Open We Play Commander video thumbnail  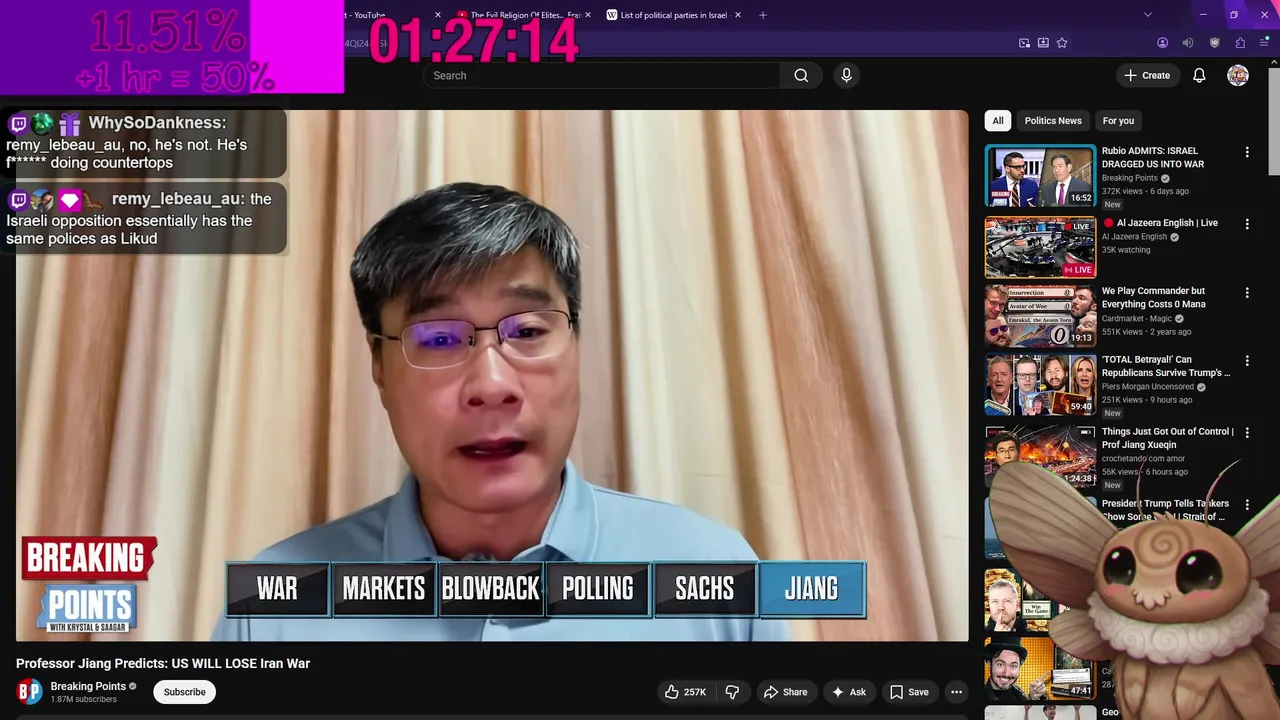(1040, 315)
